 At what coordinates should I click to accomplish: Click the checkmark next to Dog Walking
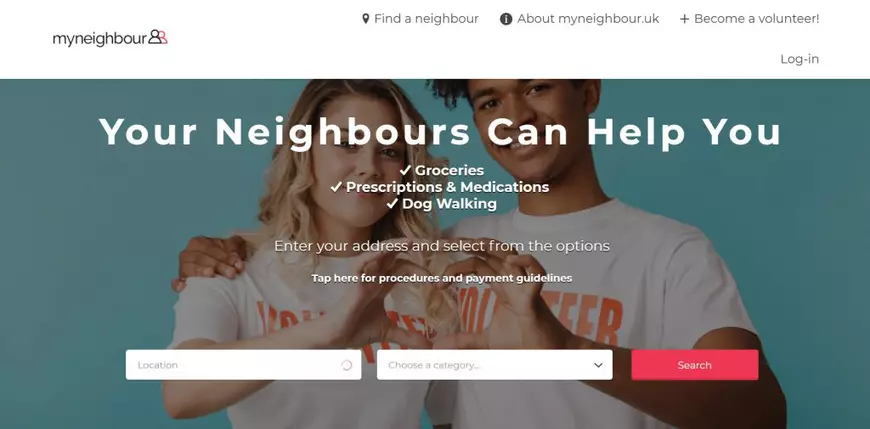(392, 204)
